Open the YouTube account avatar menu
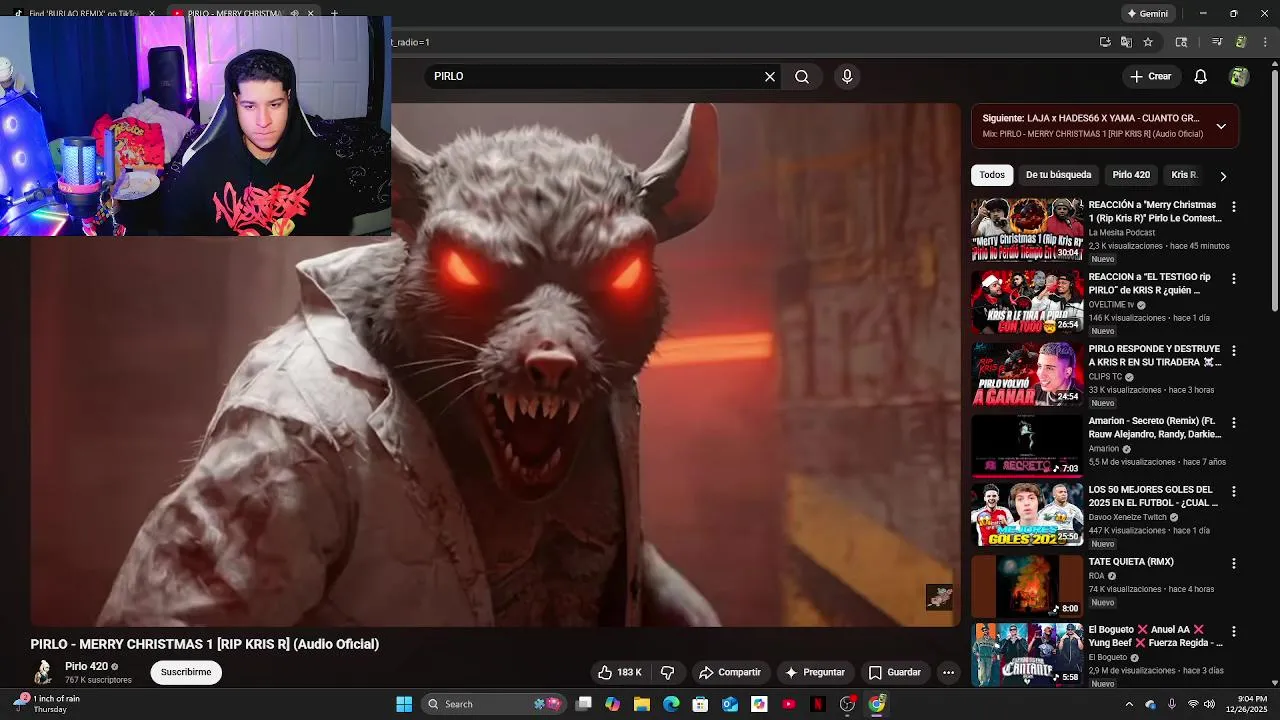This screenshot has width=1280, height=720. pos(1239,76)
